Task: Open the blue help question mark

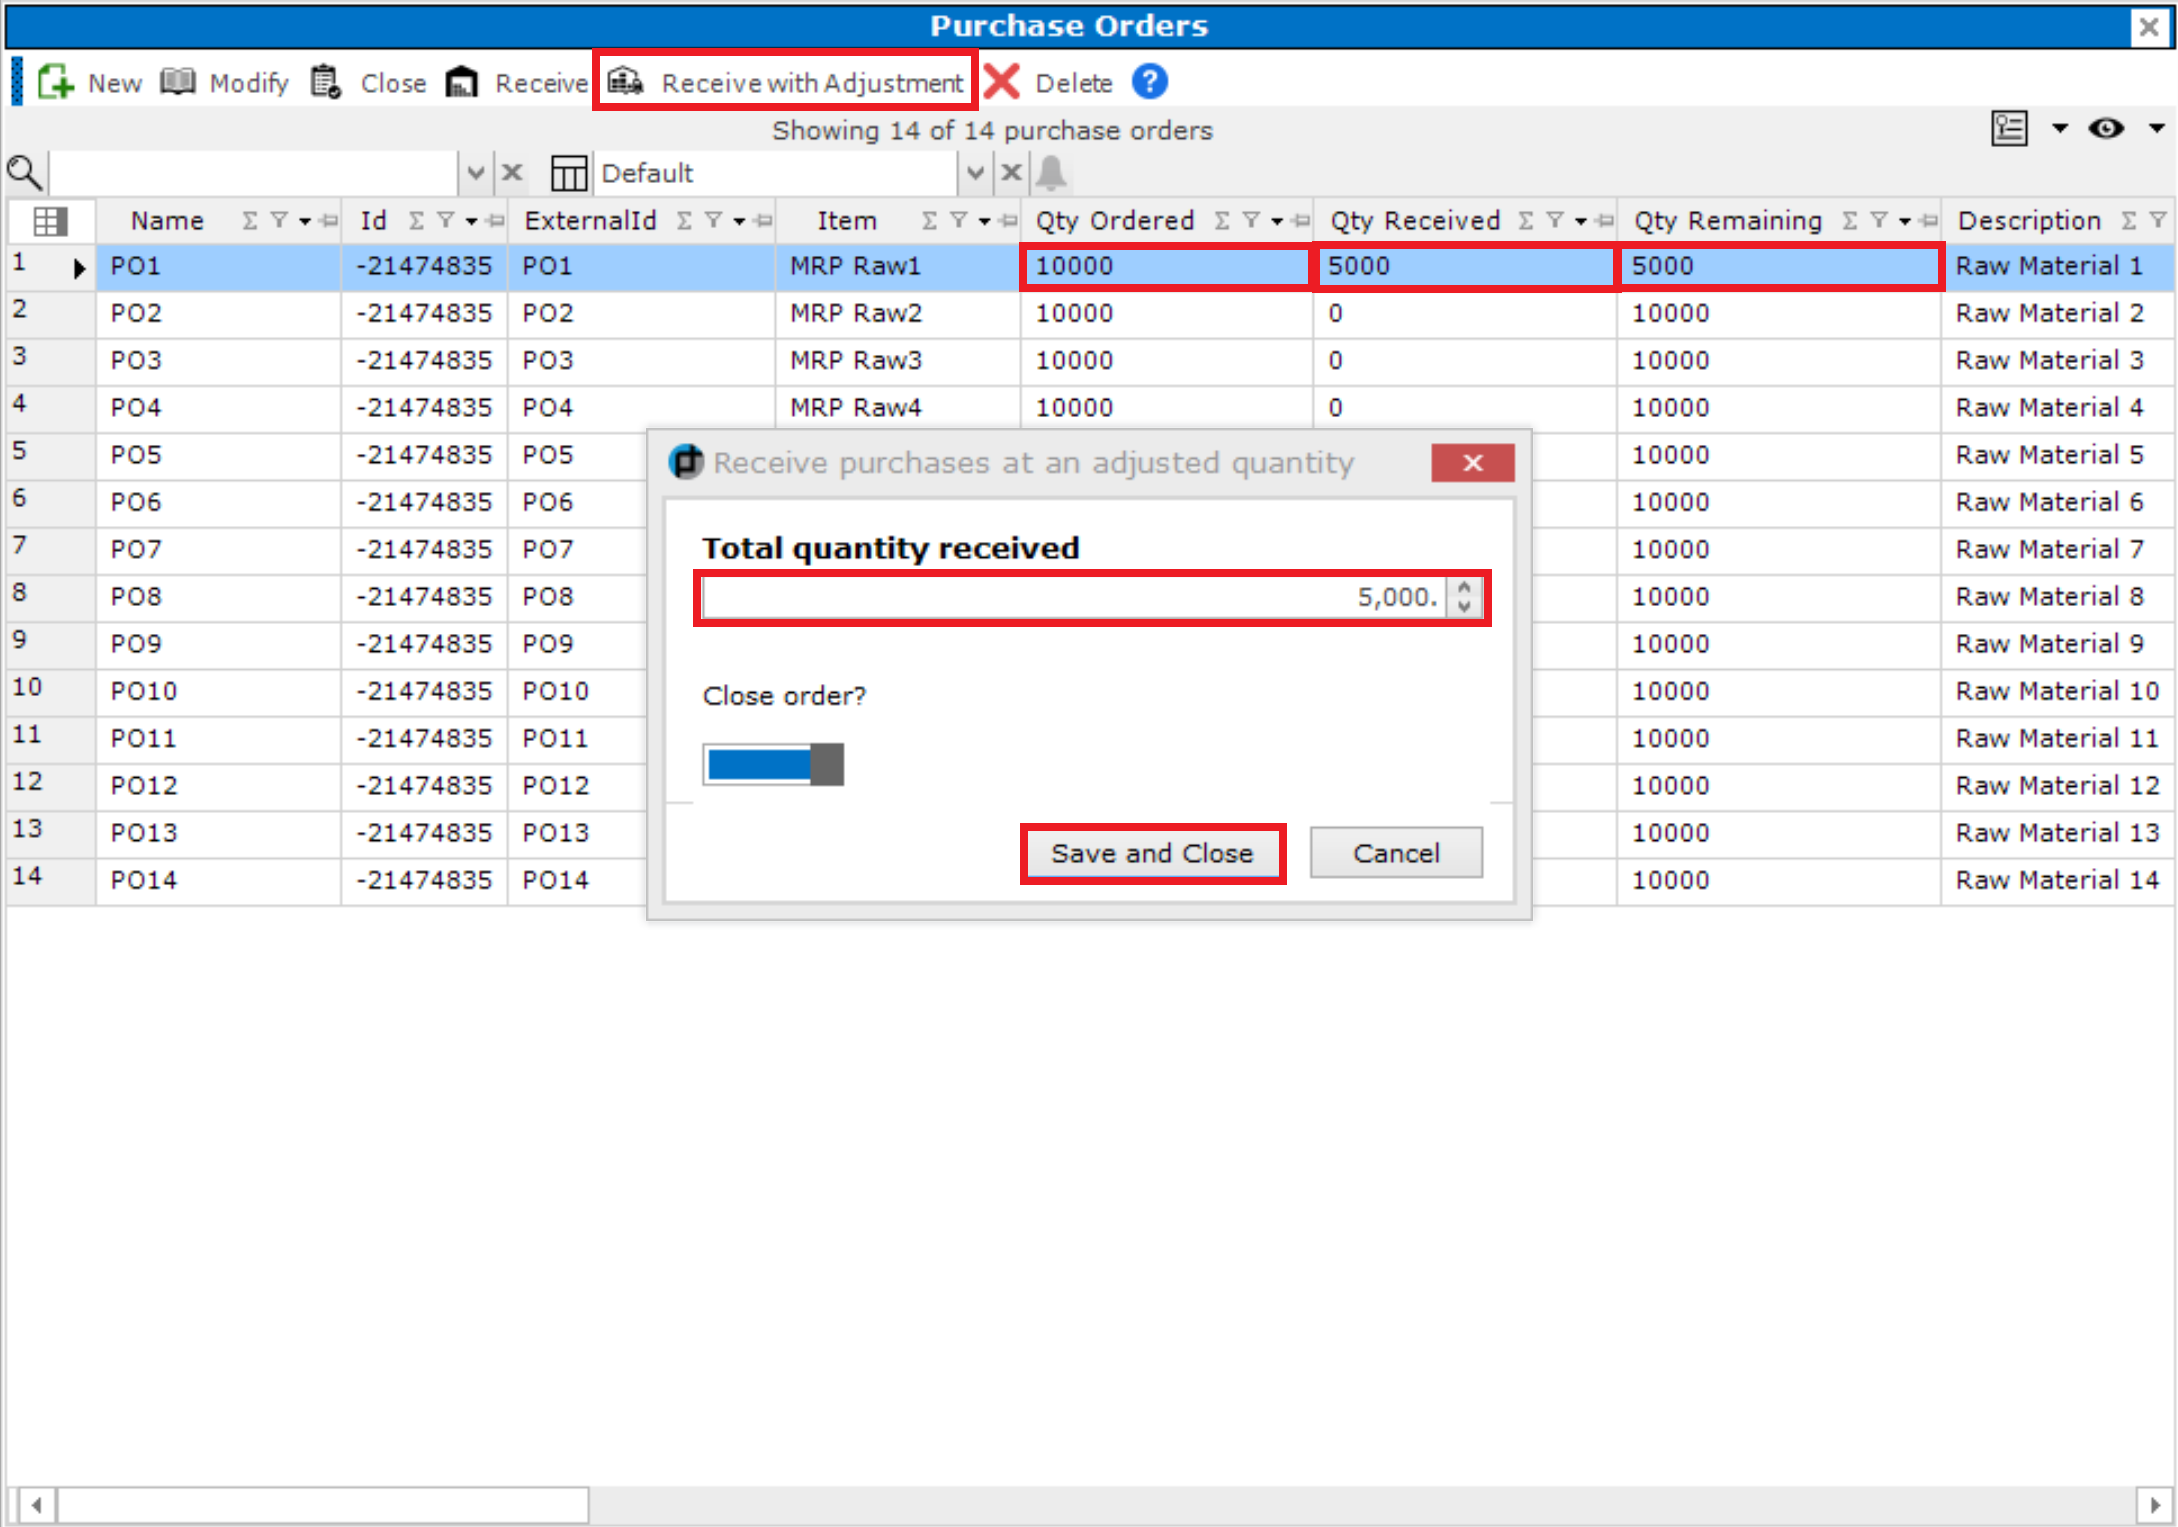Action: pyautogui.click(x=1150, y=81)
